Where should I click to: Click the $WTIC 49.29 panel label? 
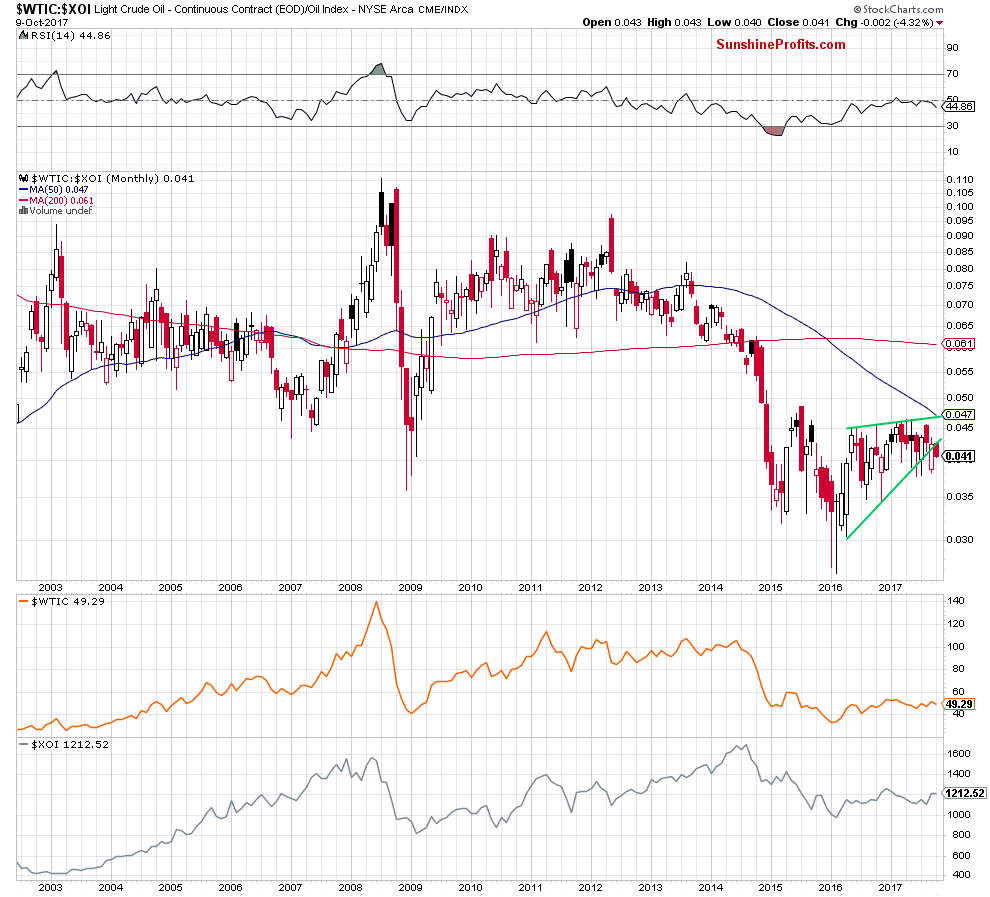[x=68, y=602]
